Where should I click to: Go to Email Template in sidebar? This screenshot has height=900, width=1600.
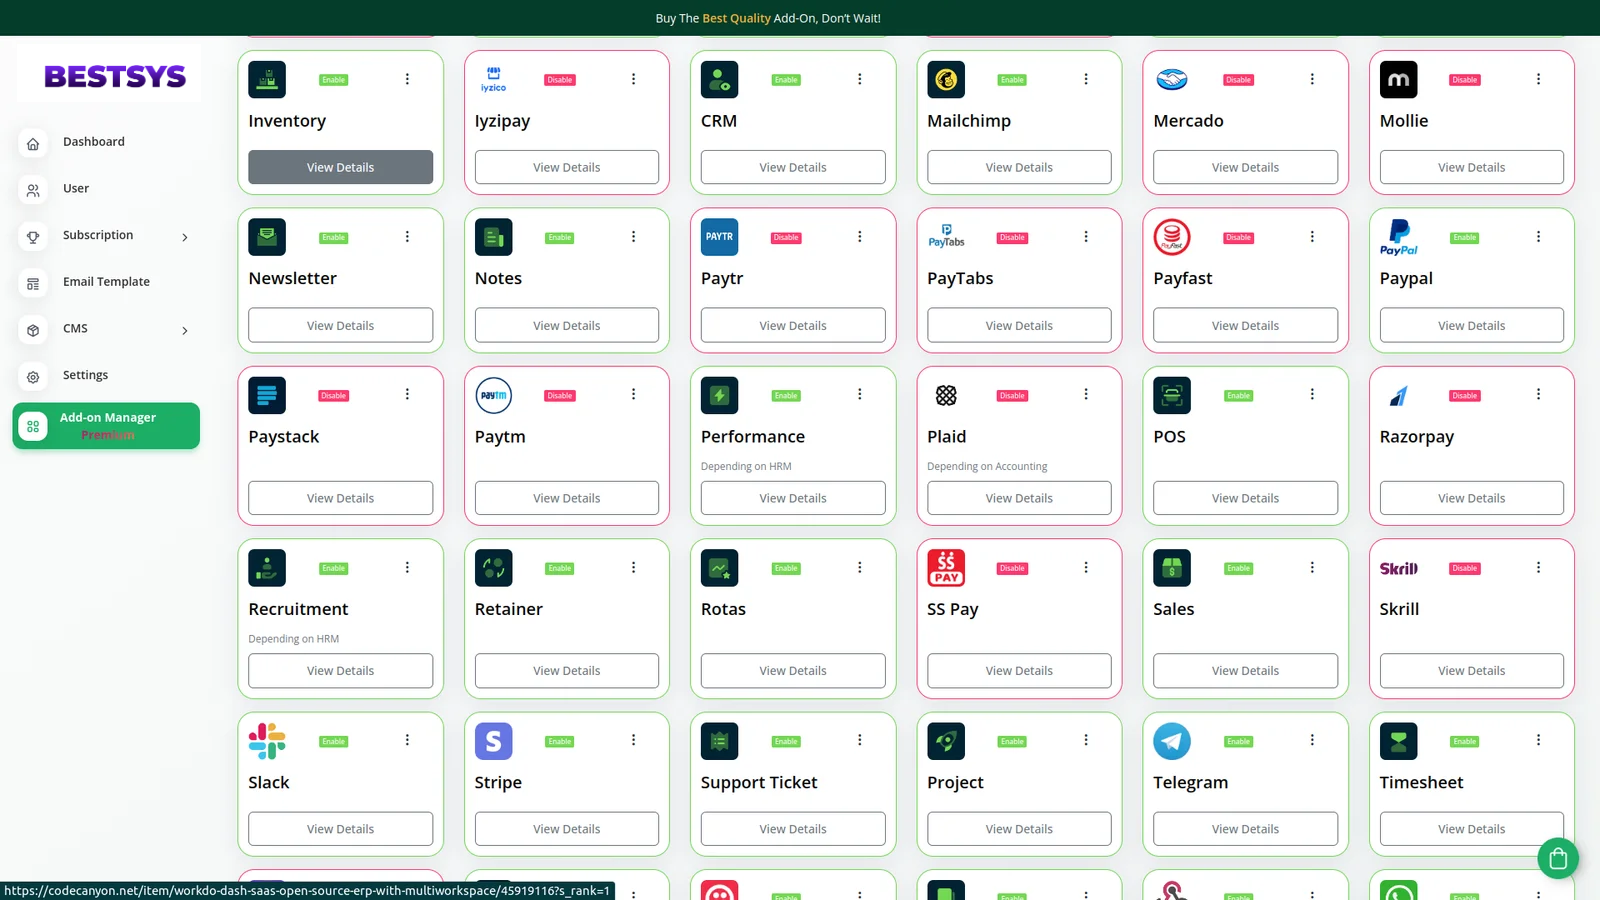click(106, 282)
